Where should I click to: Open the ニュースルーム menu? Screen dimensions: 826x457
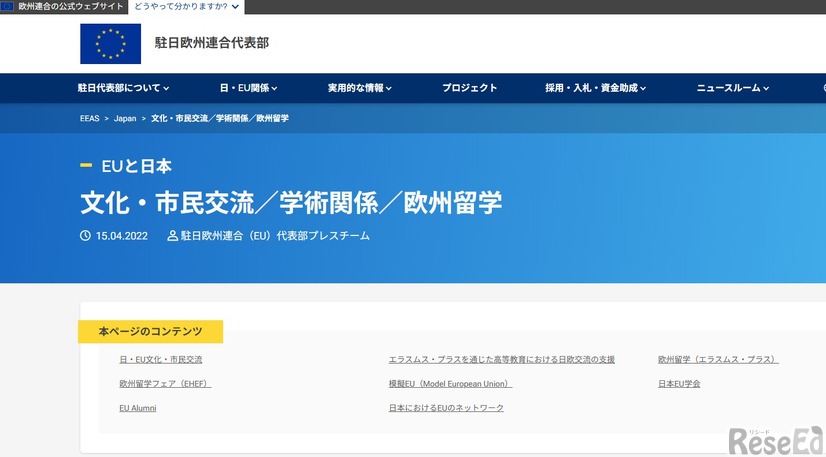click(x=733, y=88)
